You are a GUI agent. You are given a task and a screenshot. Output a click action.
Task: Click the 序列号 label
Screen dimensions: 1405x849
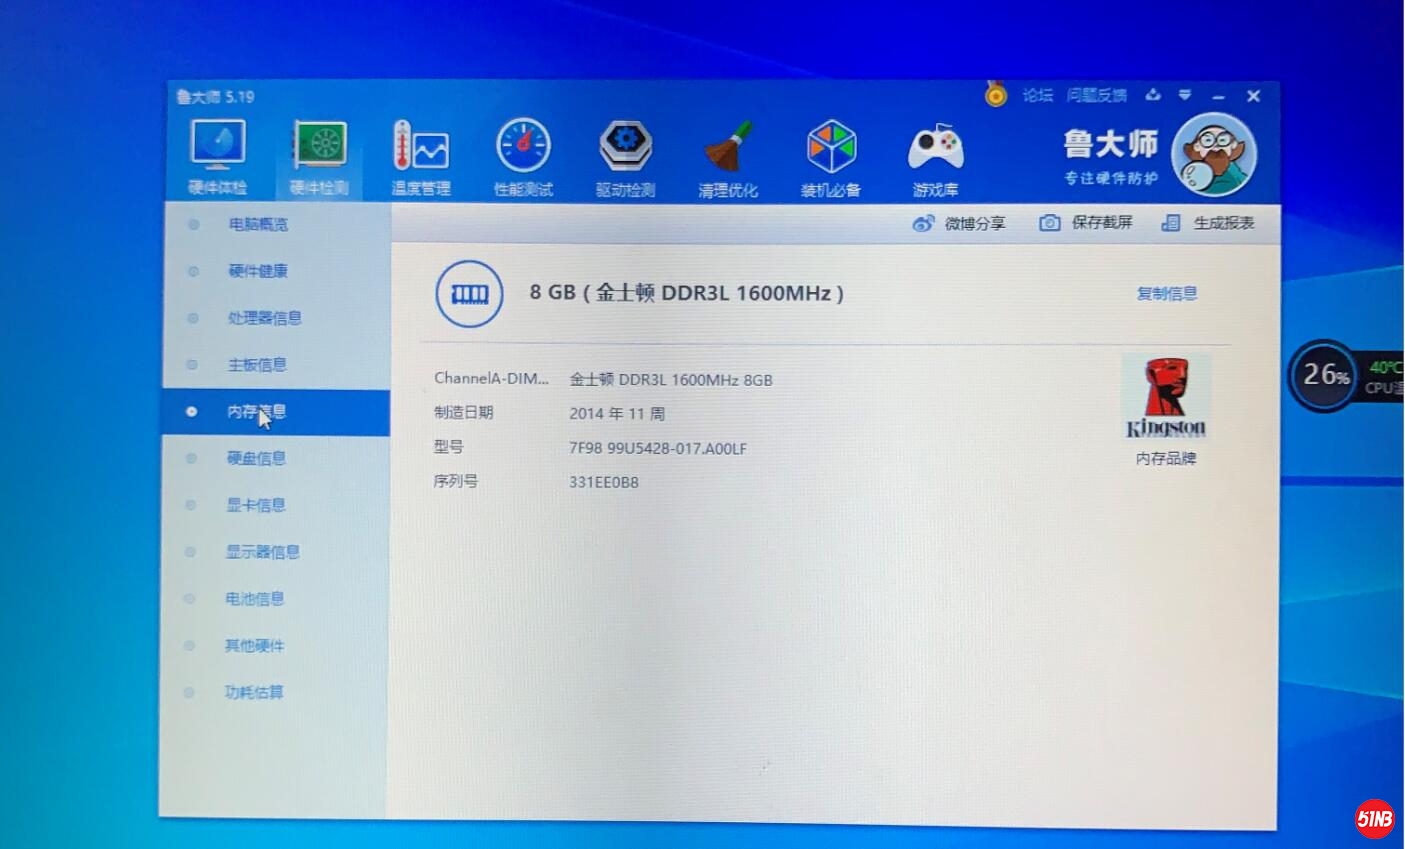tap(455, 481)
